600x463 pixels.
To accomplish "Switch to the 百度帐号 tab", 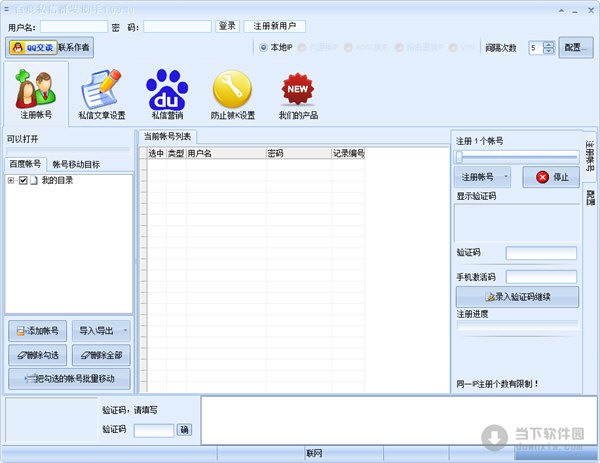I will [x=25, y=164].
